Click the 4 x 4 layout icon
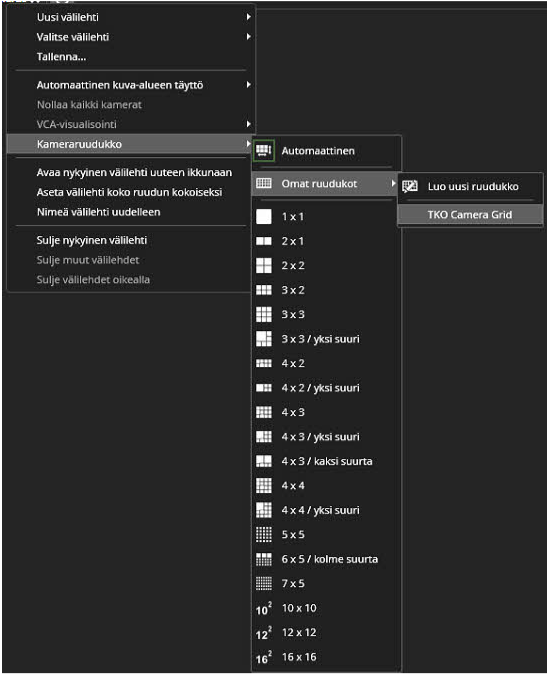Image resolution: width=549 pixels, height=675 pixels. [264, 486]
